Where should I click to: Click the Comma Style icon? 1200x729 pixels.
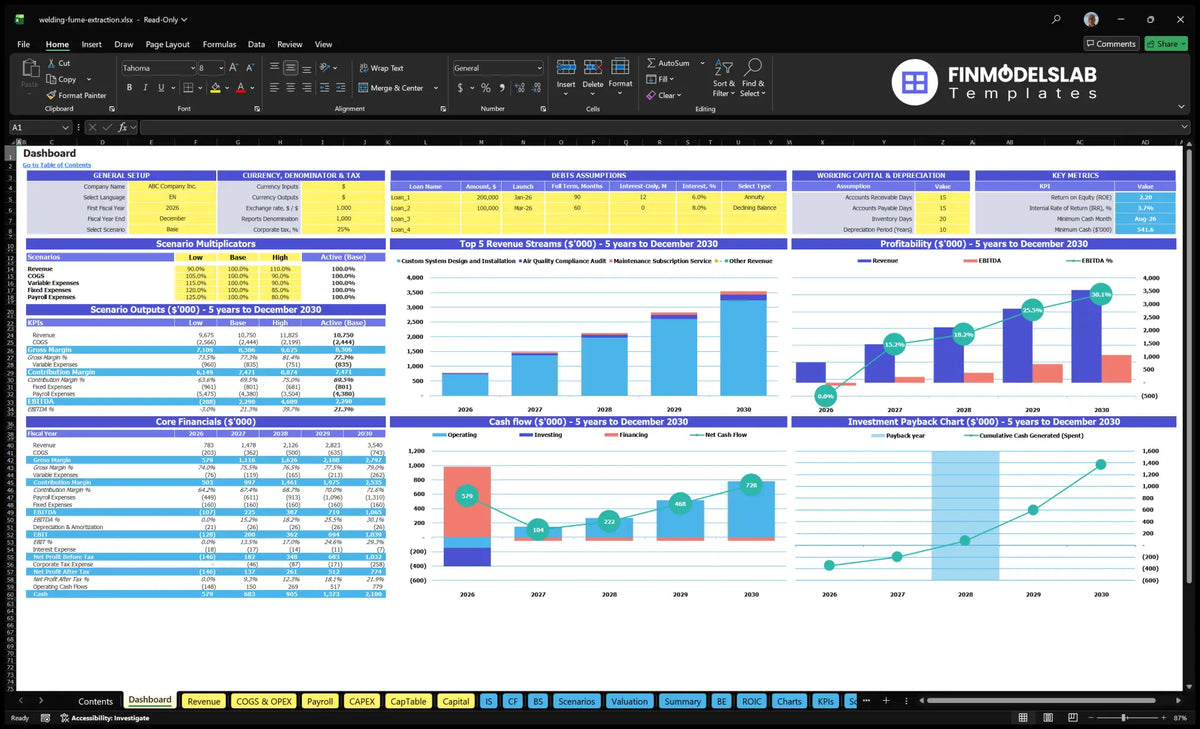[500, 88]
